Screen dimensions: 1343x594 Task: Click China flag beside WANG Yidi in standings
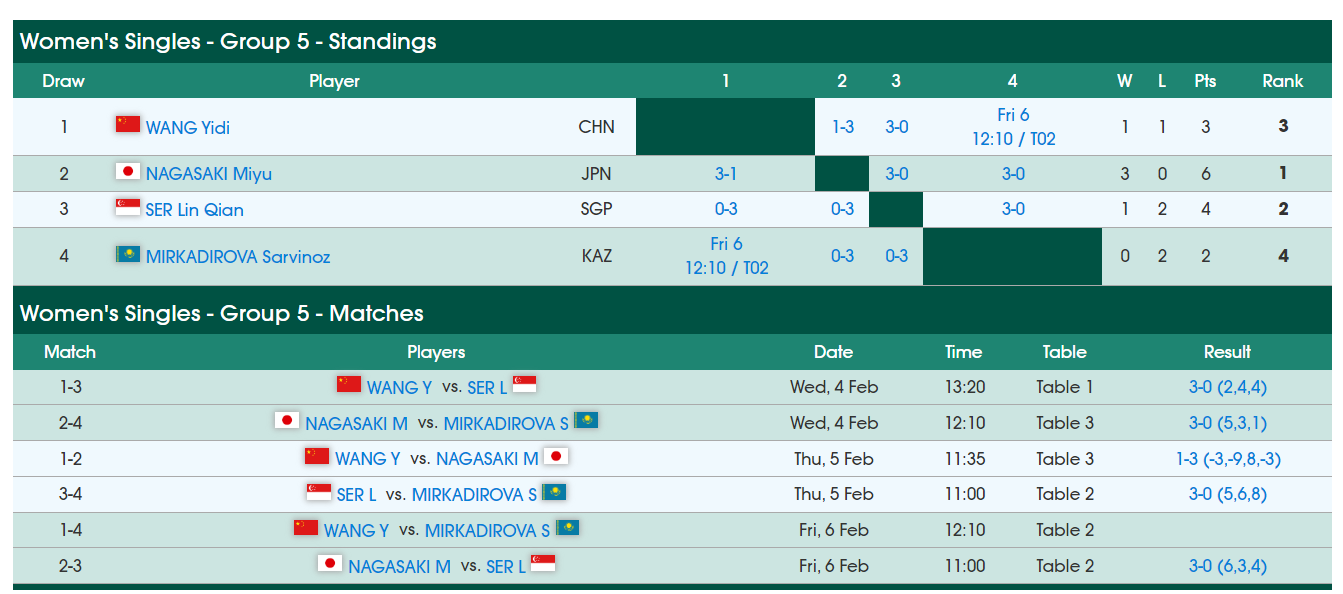click(128, 124)
